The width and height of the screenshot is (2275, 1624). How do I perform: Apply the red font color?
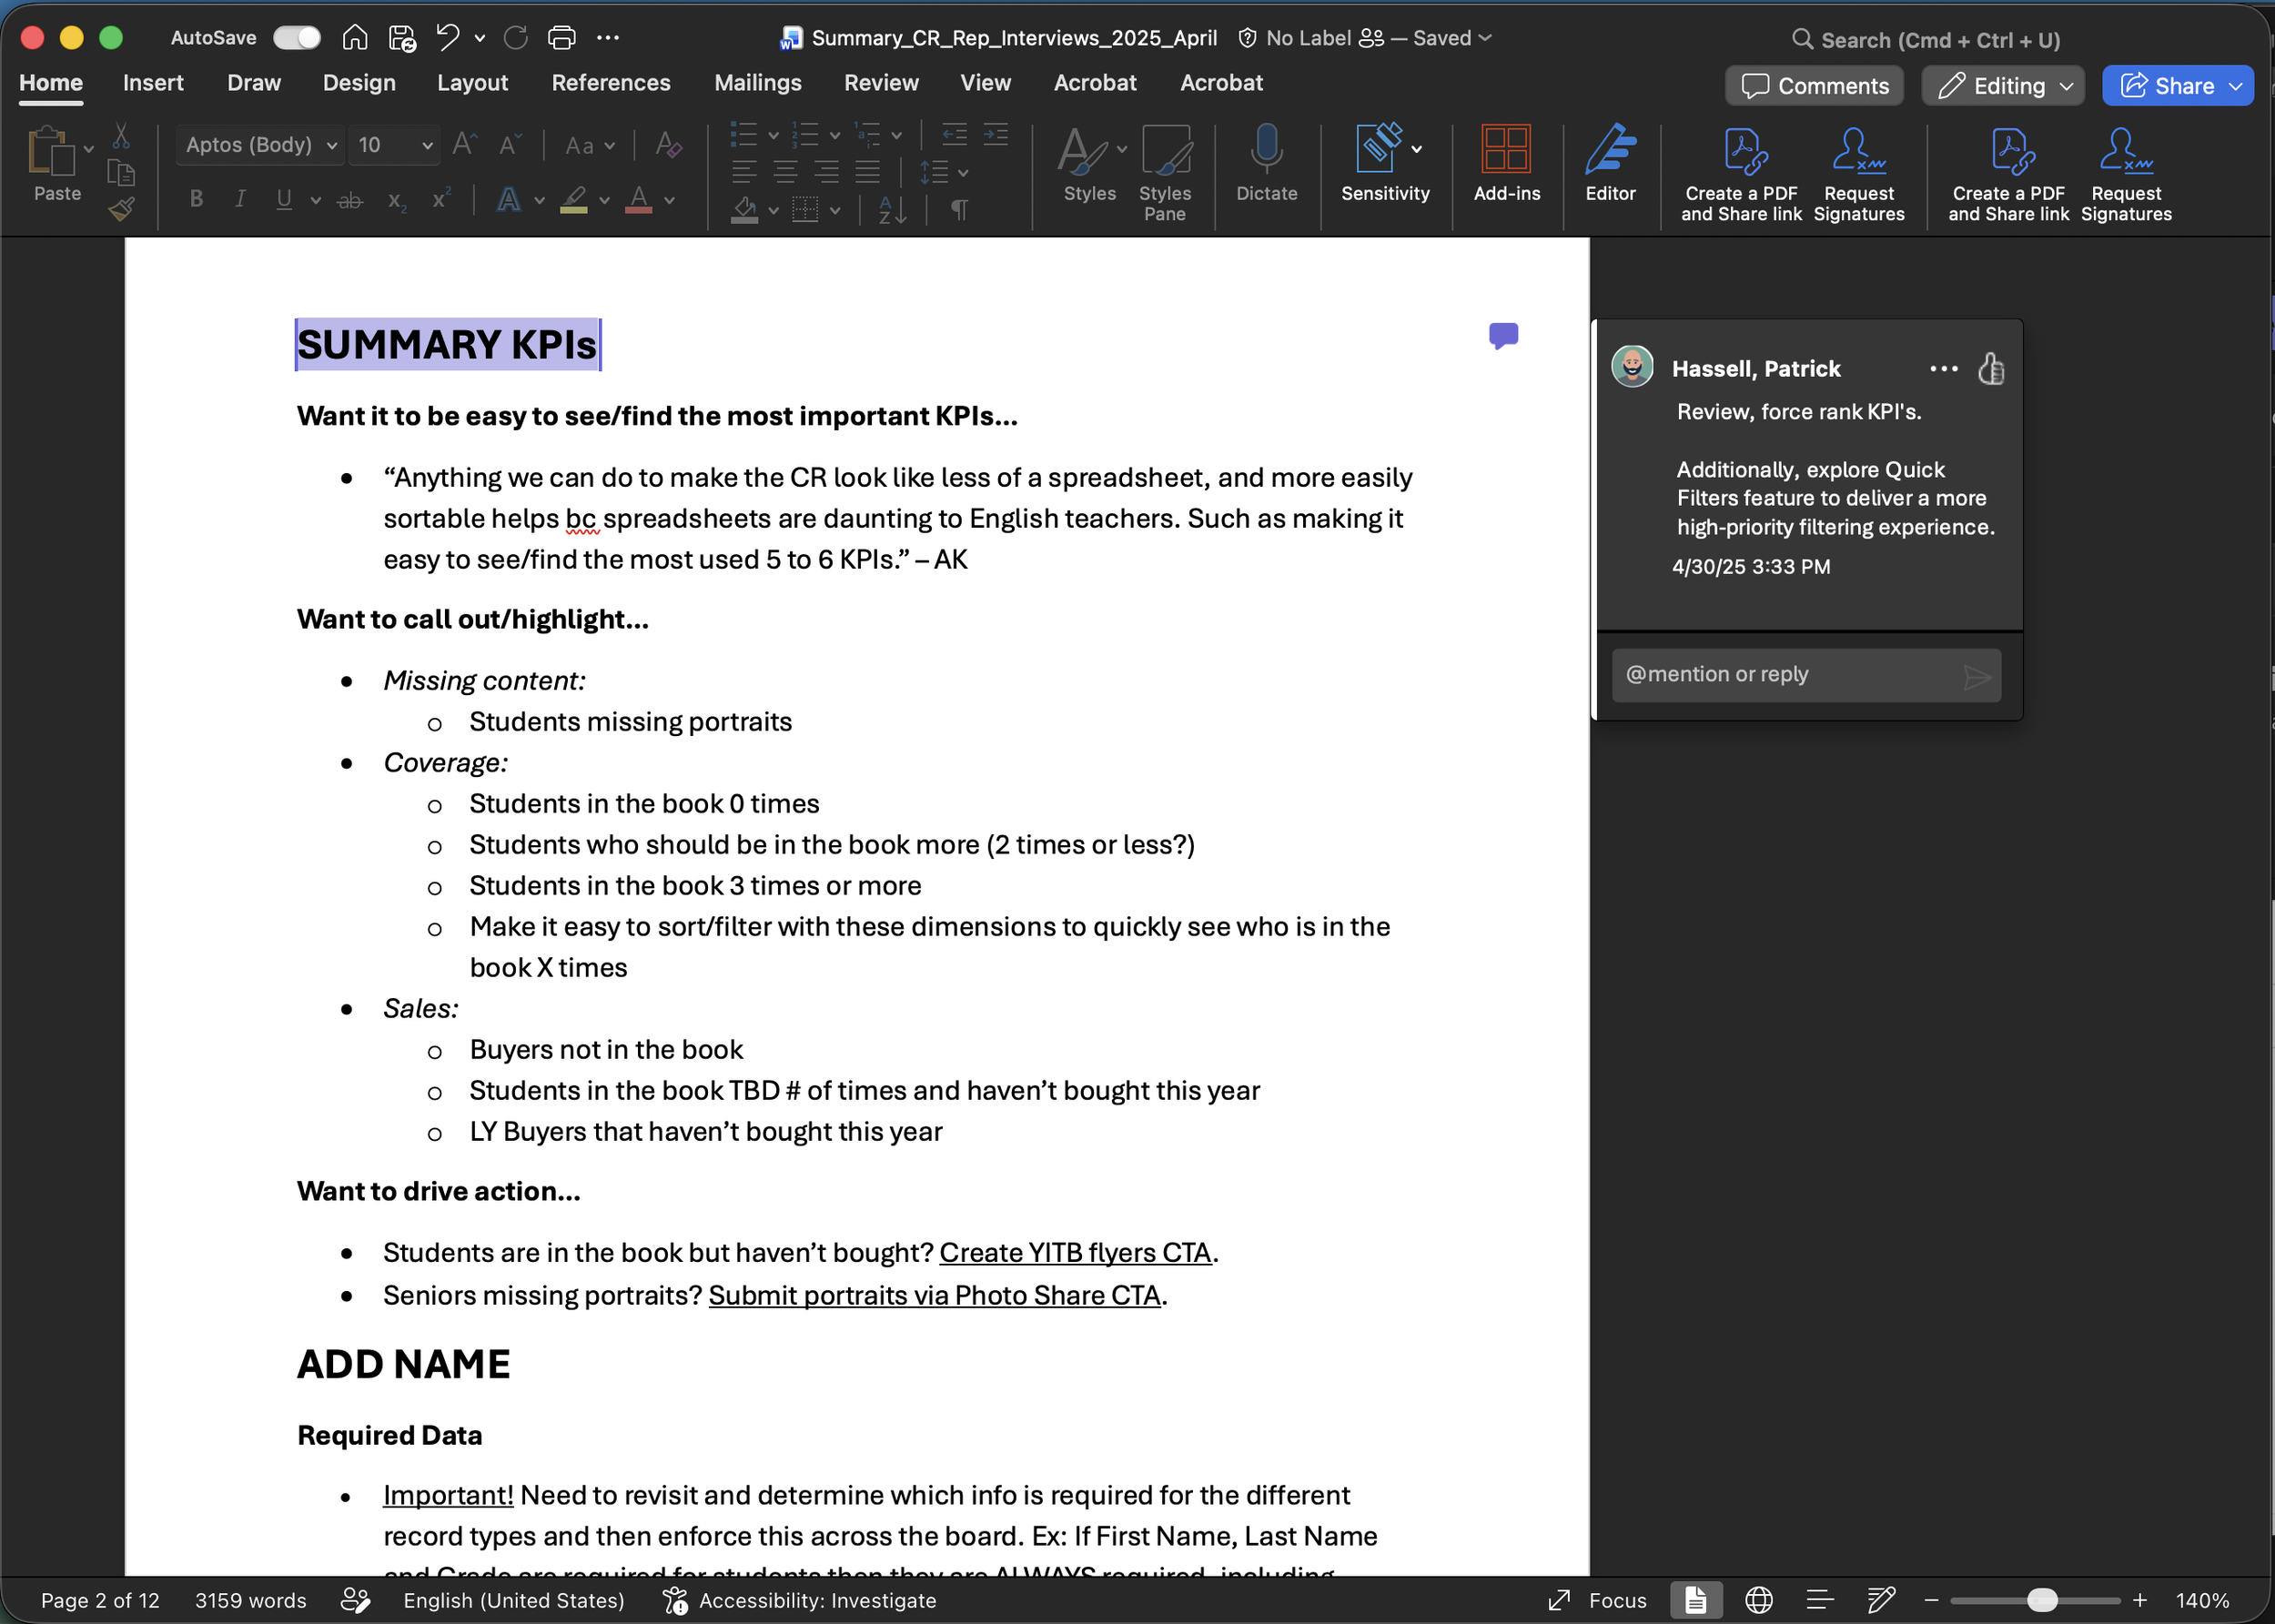point(639,200)
